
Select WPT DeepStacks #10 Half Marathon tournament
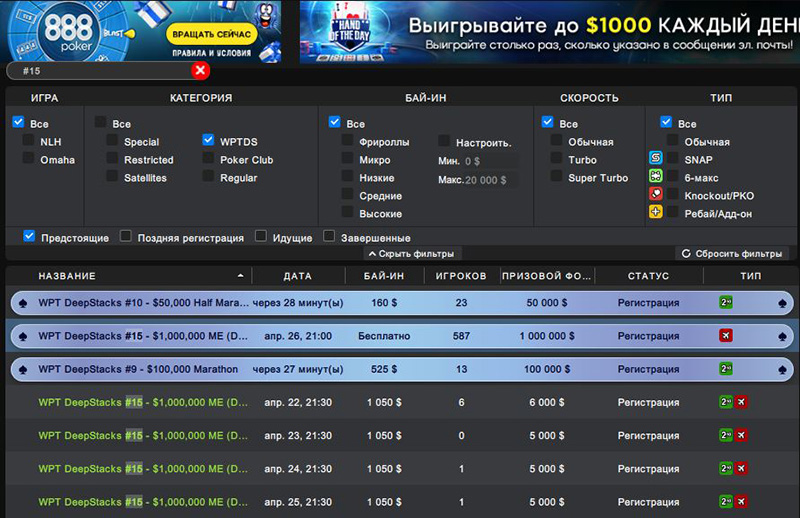(402, 303)
